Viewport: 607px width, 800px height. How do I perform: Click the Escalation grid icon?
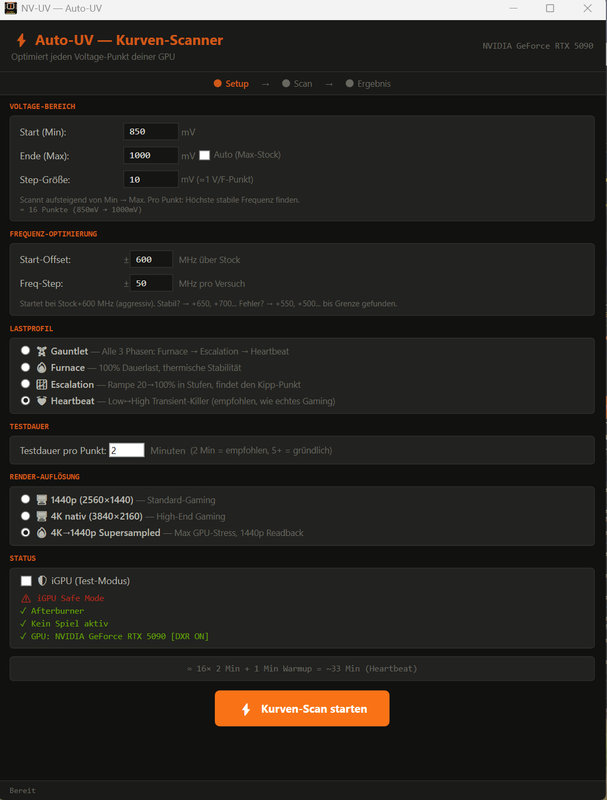coord(41,384)
